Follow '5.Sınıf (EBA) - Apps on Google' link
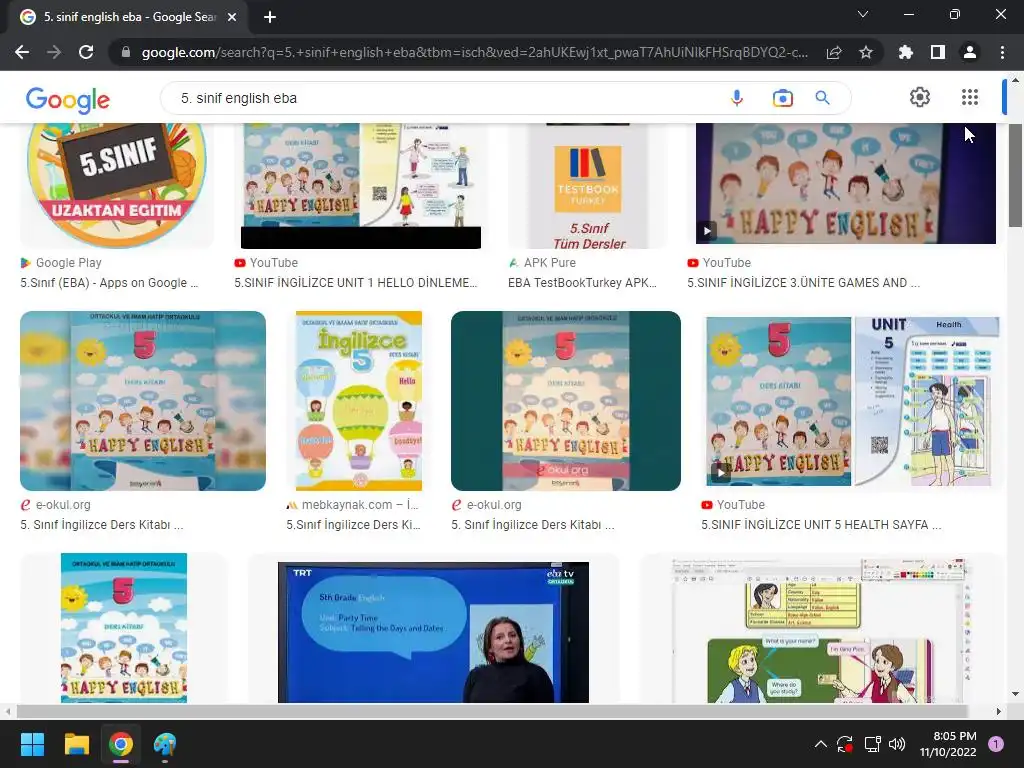The height and width of the screenshot is (768, 1024). (x=109, y=283)
